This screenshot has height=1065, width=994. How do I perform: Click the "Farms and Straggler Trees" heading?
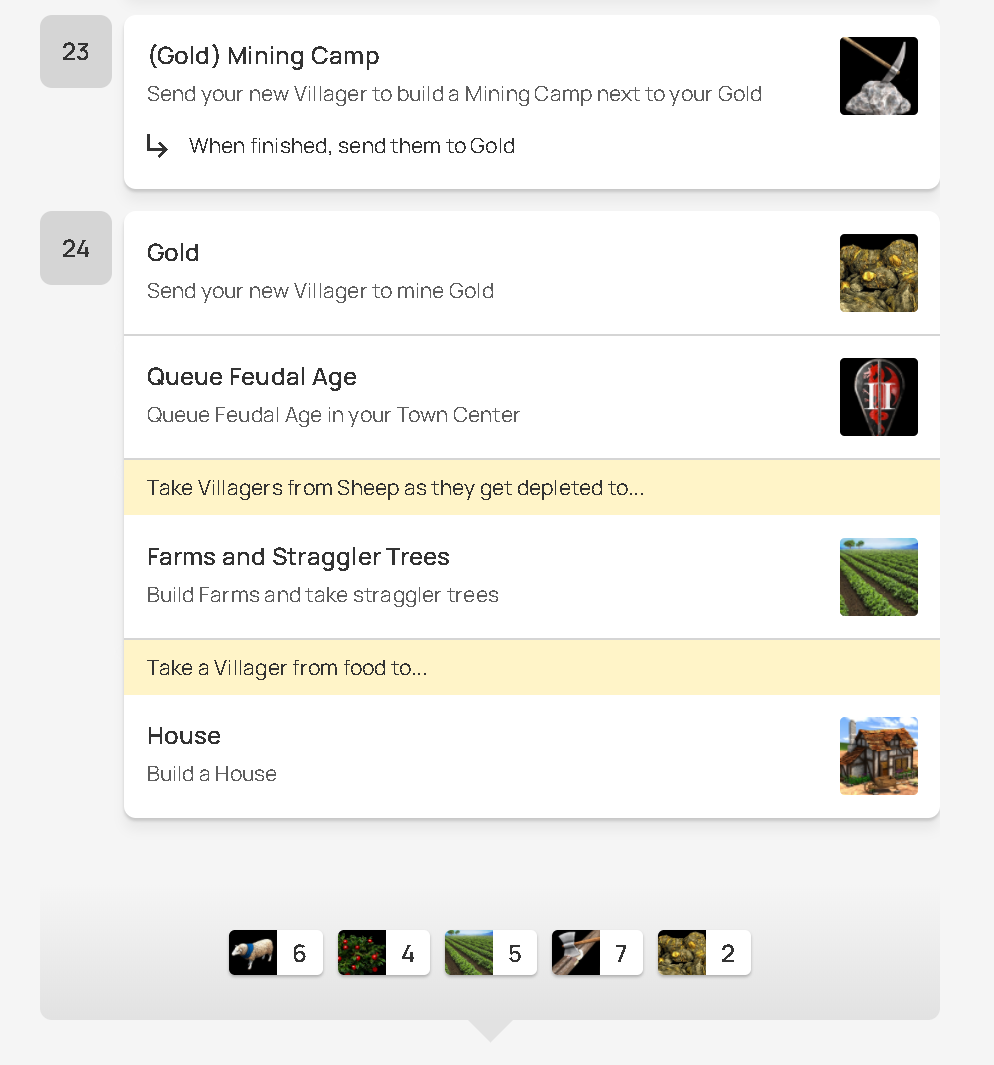(x=298, y=557)
